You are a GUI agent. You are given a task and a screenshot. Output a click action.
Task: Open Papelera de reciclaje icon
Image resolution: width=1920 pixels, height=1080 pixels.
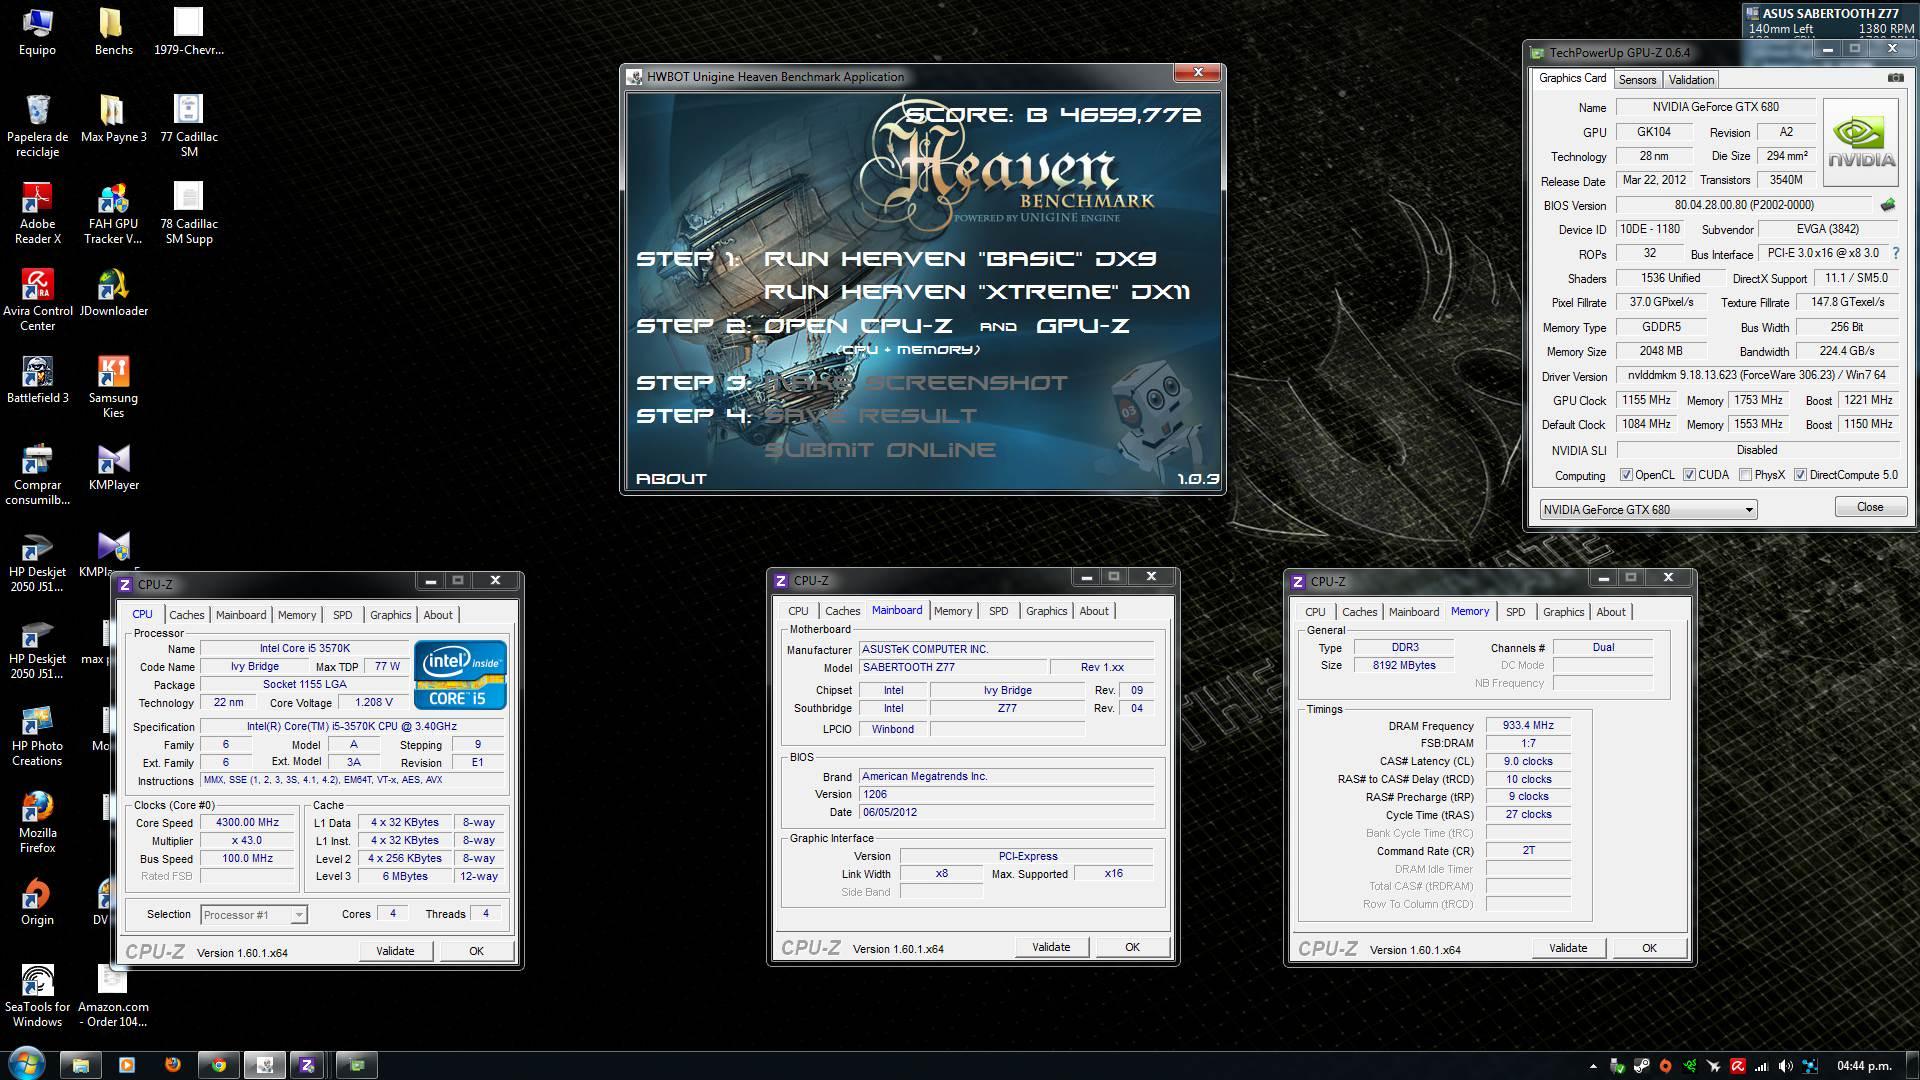[x=37, y=126]
